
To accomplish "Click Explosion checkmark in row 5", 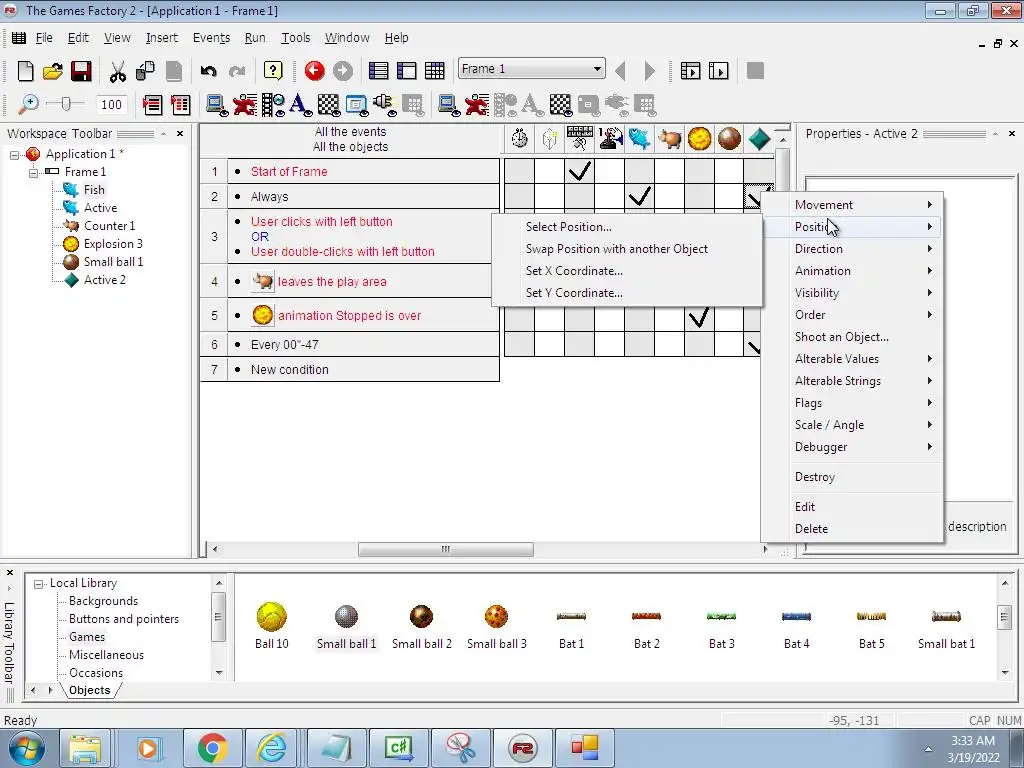I will [699, 318].
